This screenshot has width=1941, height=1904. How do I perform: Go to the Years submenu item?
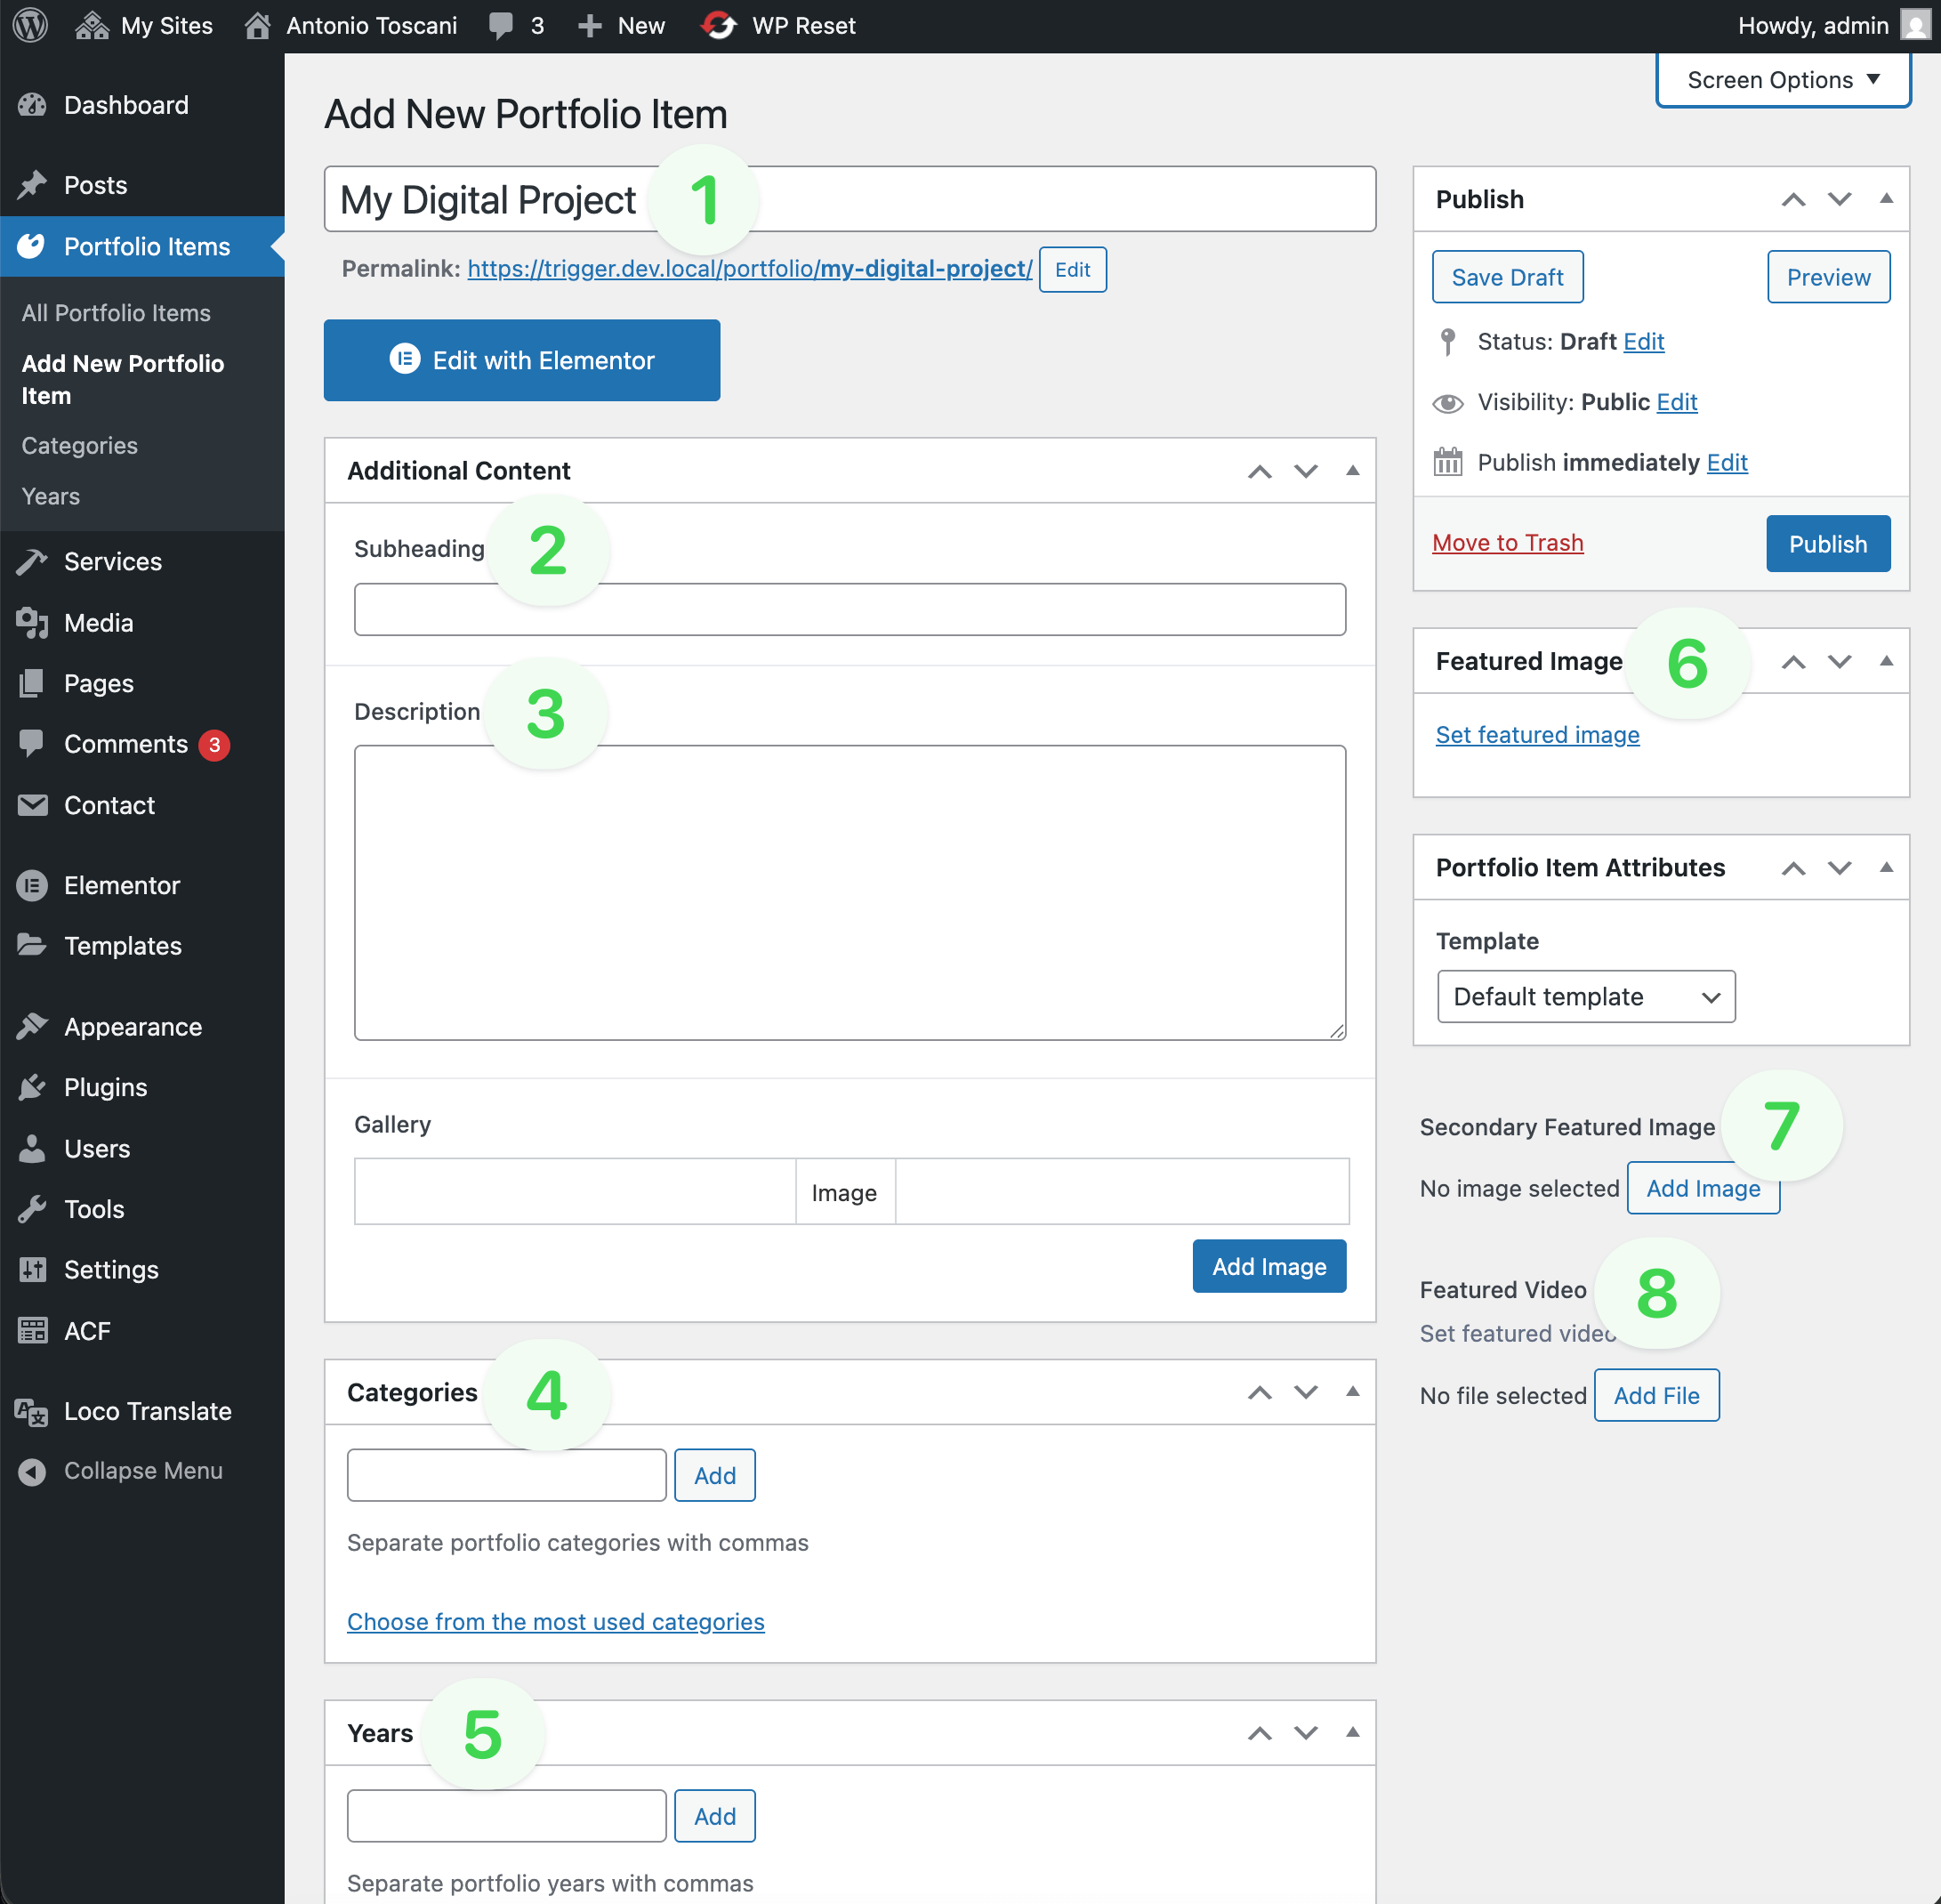click(50, 496)
